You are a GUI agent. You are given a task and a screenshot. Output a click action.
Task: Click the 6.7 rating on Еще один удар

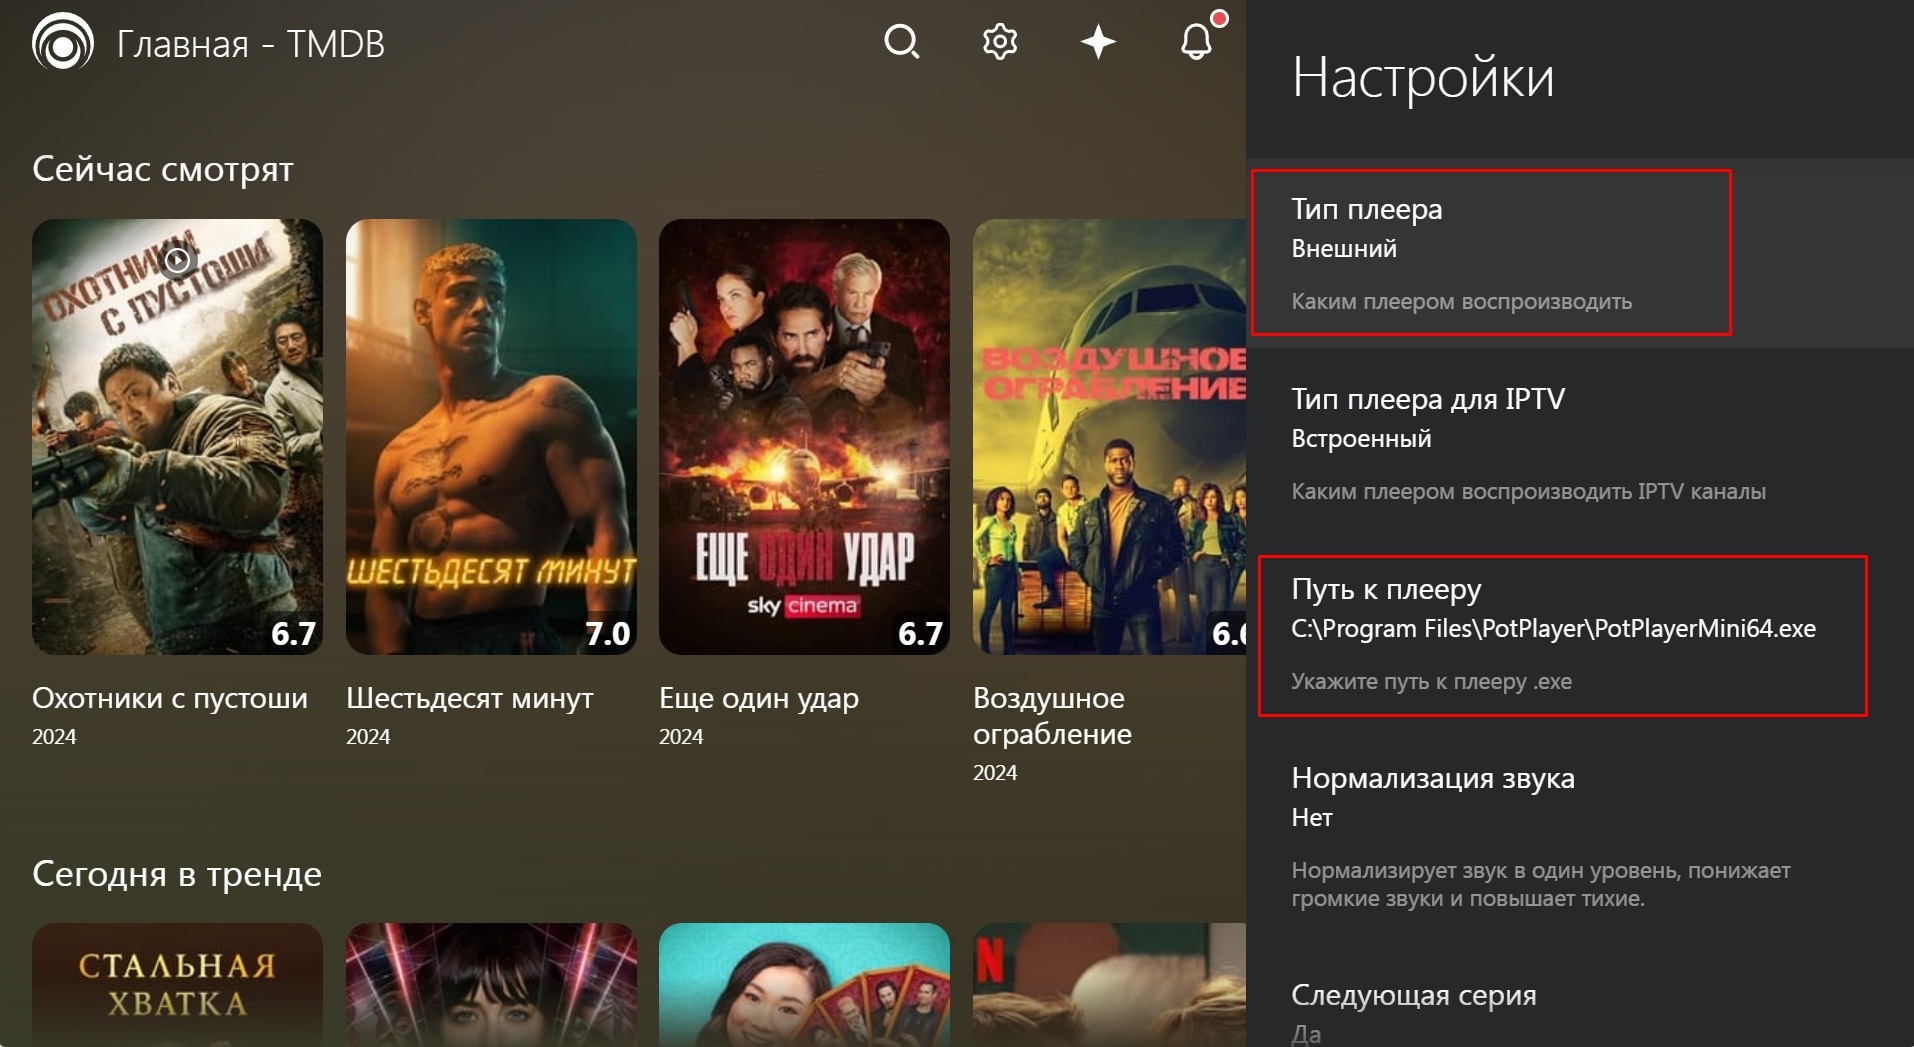[920, 633]
